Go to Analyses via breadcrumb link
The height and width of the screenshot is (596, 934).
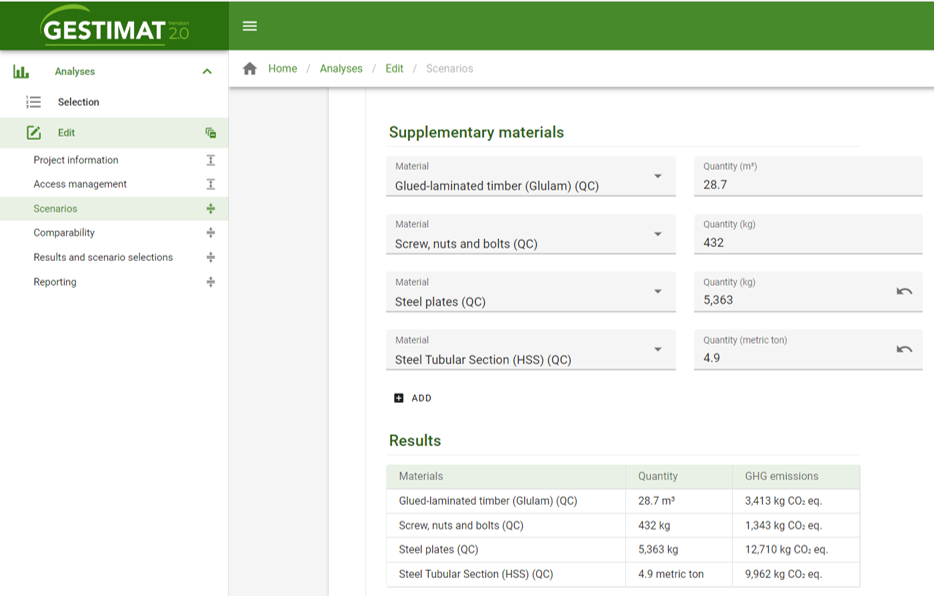point(341,69)
